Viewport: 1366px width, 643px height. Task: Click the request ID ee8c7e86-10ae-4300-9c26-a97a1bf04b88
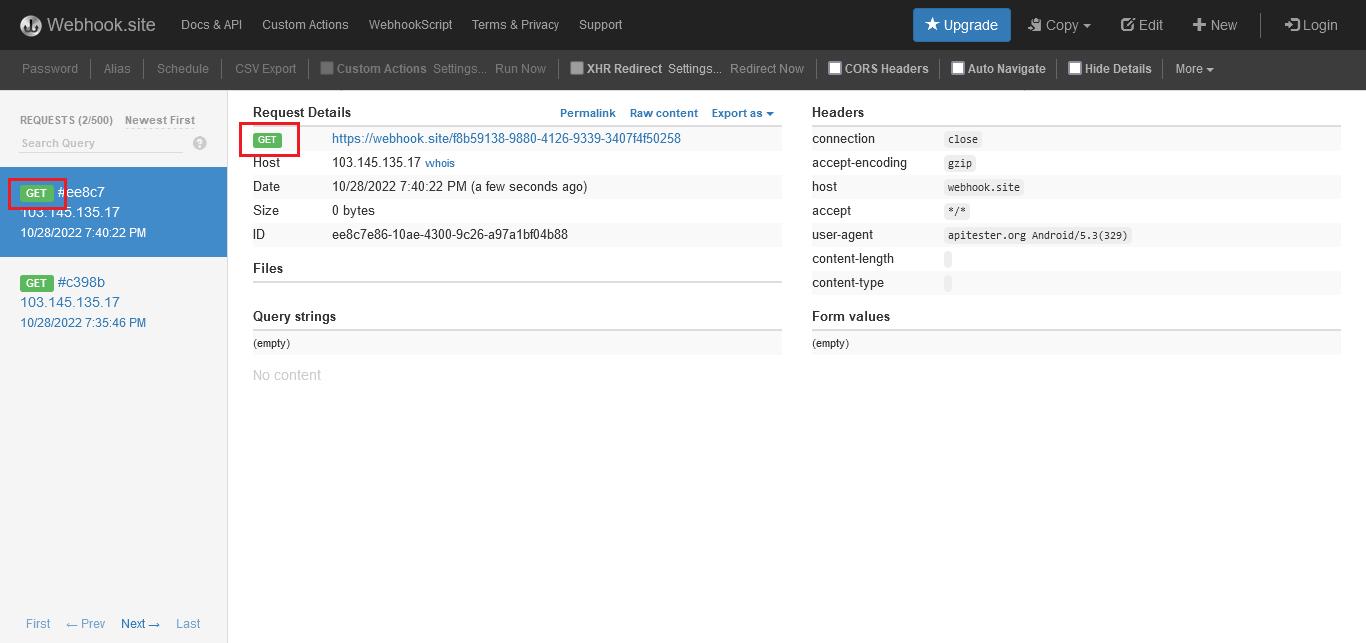tap(450, 235)
